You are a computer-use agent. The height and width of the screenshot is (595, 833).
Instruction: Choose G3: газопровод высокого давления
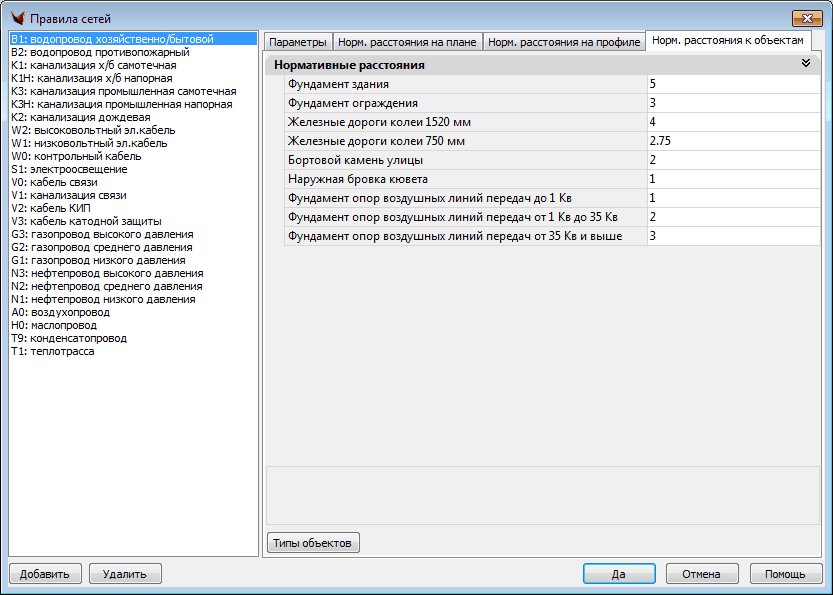(101, 234)
